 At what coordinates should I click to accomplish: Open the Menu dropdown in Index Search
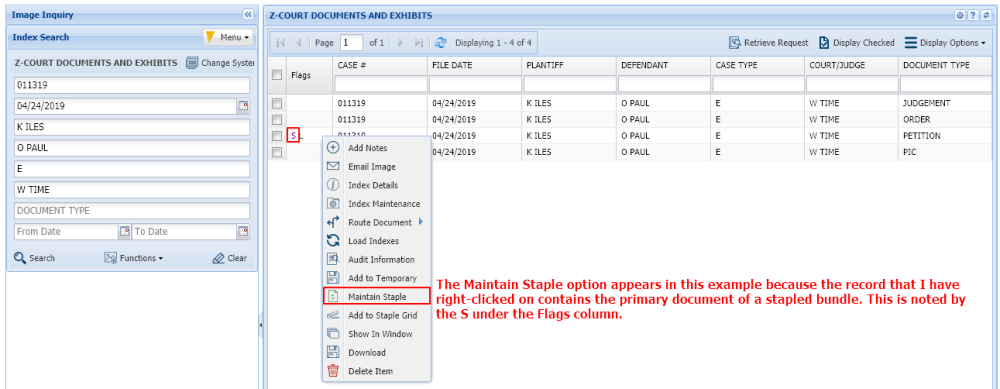pyautogui.click(x=228, y=38)
